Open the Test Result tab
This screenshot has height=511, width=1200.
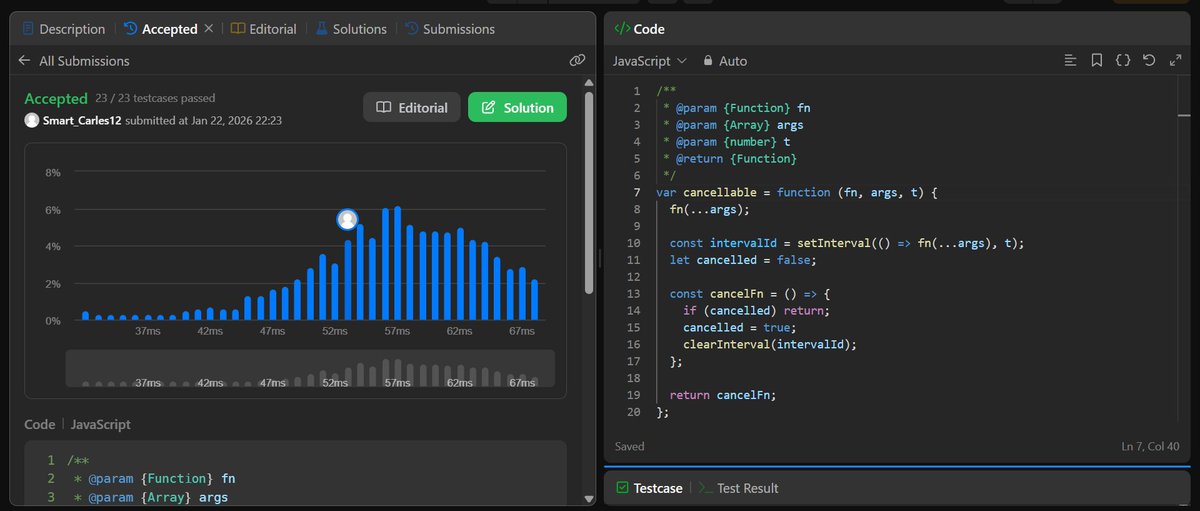click(738, 488)
